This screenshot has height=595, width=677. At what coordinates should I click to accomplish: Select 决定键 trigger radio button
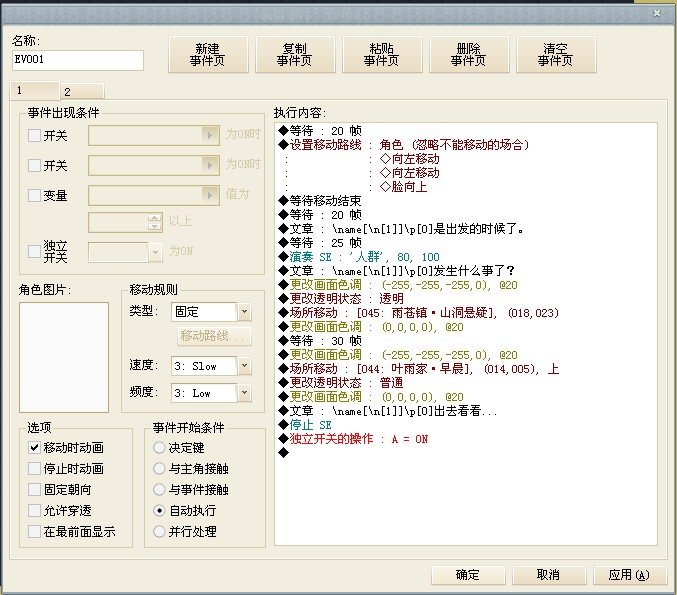pyautogui.click(x=159, y=447)
